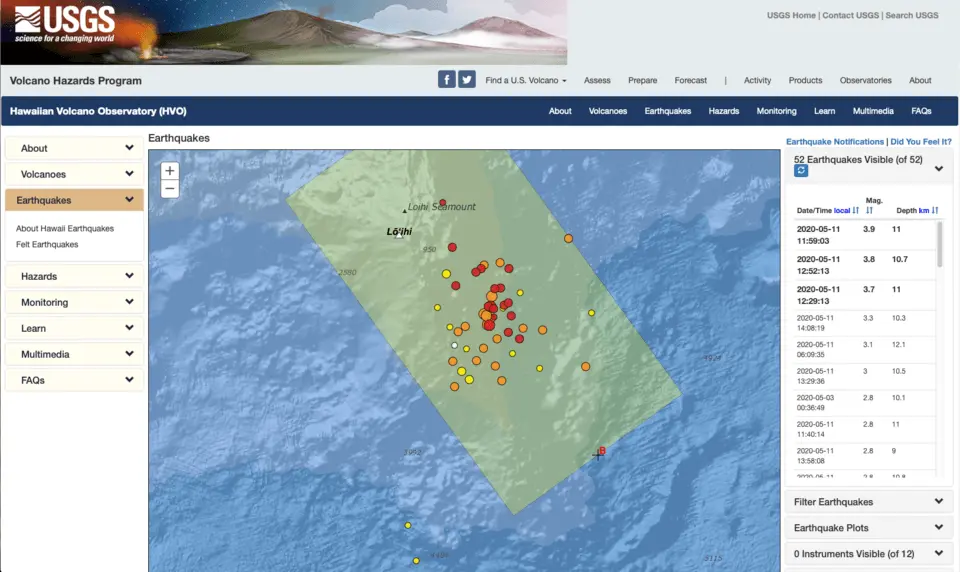The height and width of the screenshot is (572, 960).
Task: Open the Felt Earthquakes sidebar link
Action: 47,244
